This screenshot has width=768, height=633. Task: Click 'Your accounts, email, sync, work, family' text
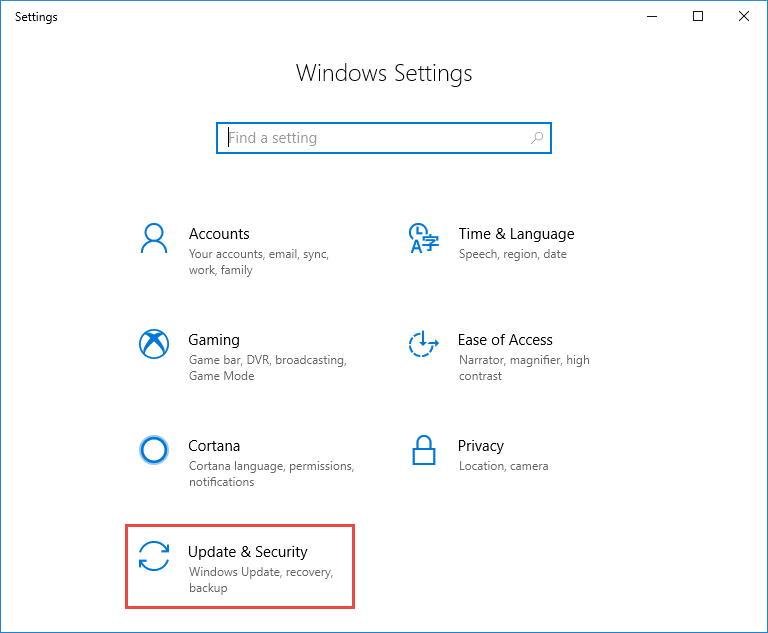[x=259, y=262]
